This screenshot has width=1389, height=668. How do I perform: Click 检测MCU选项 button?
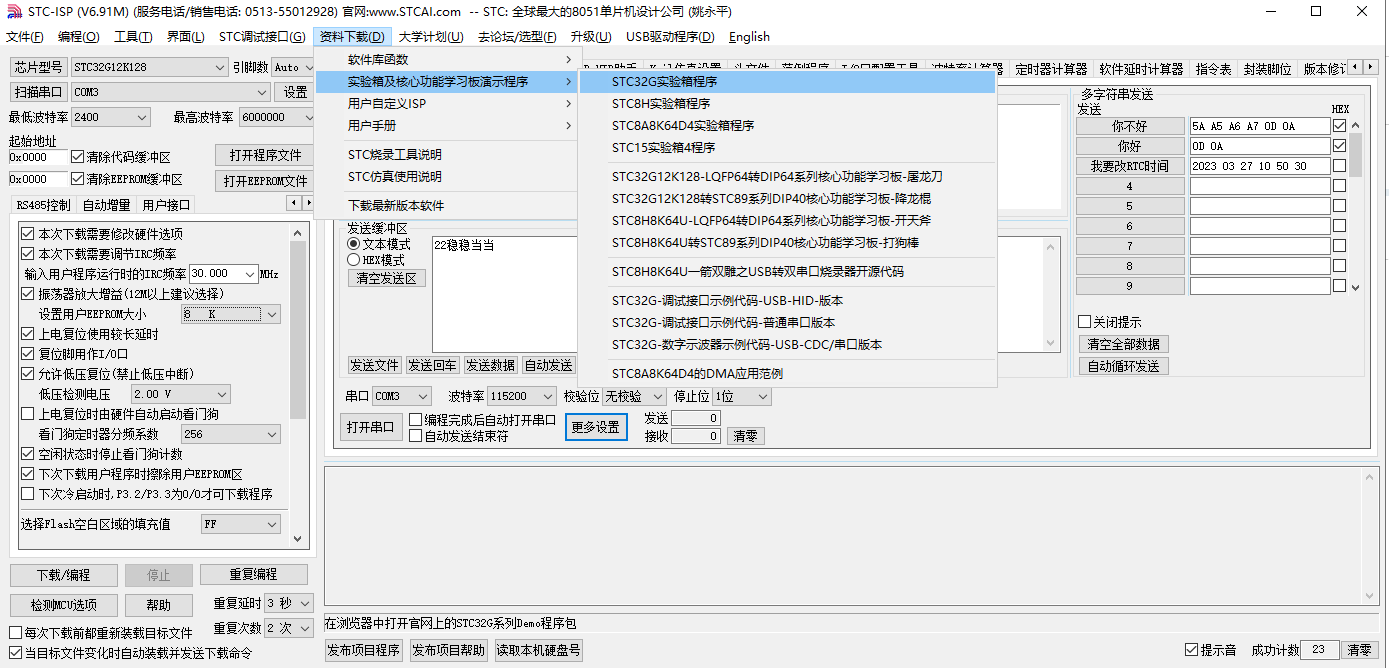tap(63, 605)
